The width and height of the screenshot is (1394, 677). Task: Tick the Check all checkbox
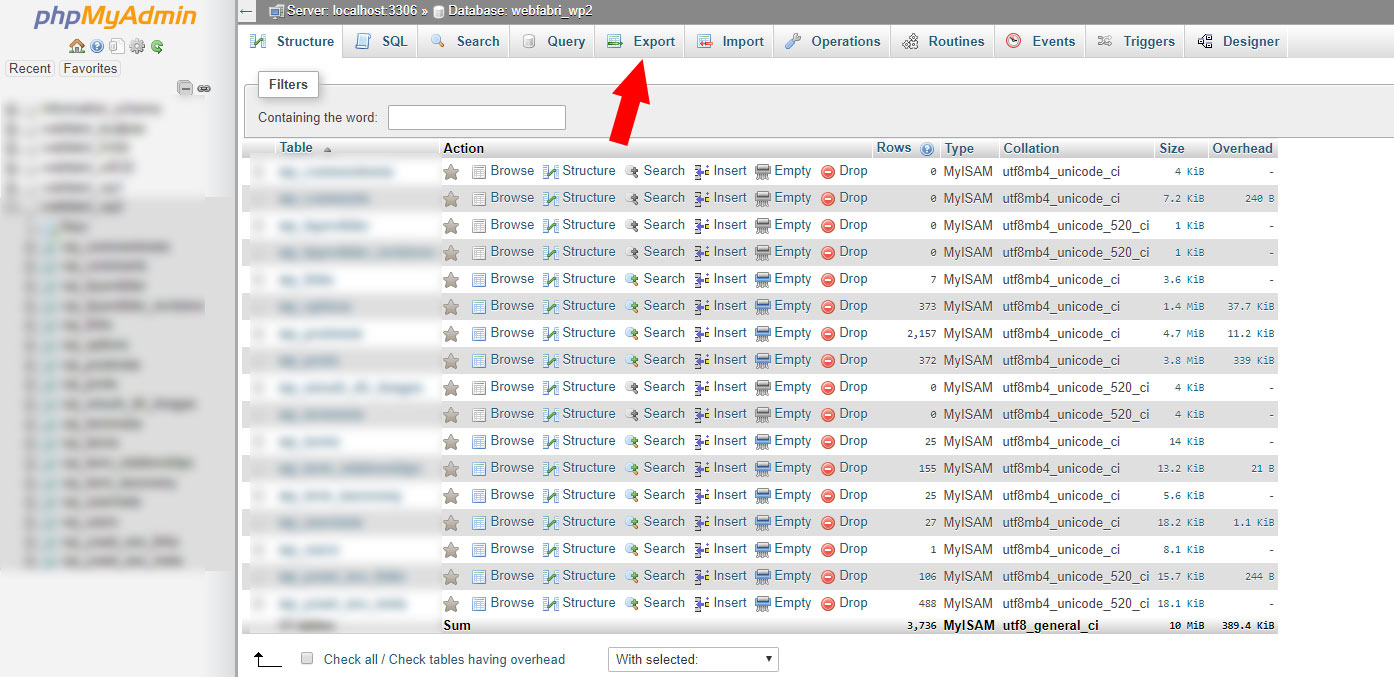308,659
